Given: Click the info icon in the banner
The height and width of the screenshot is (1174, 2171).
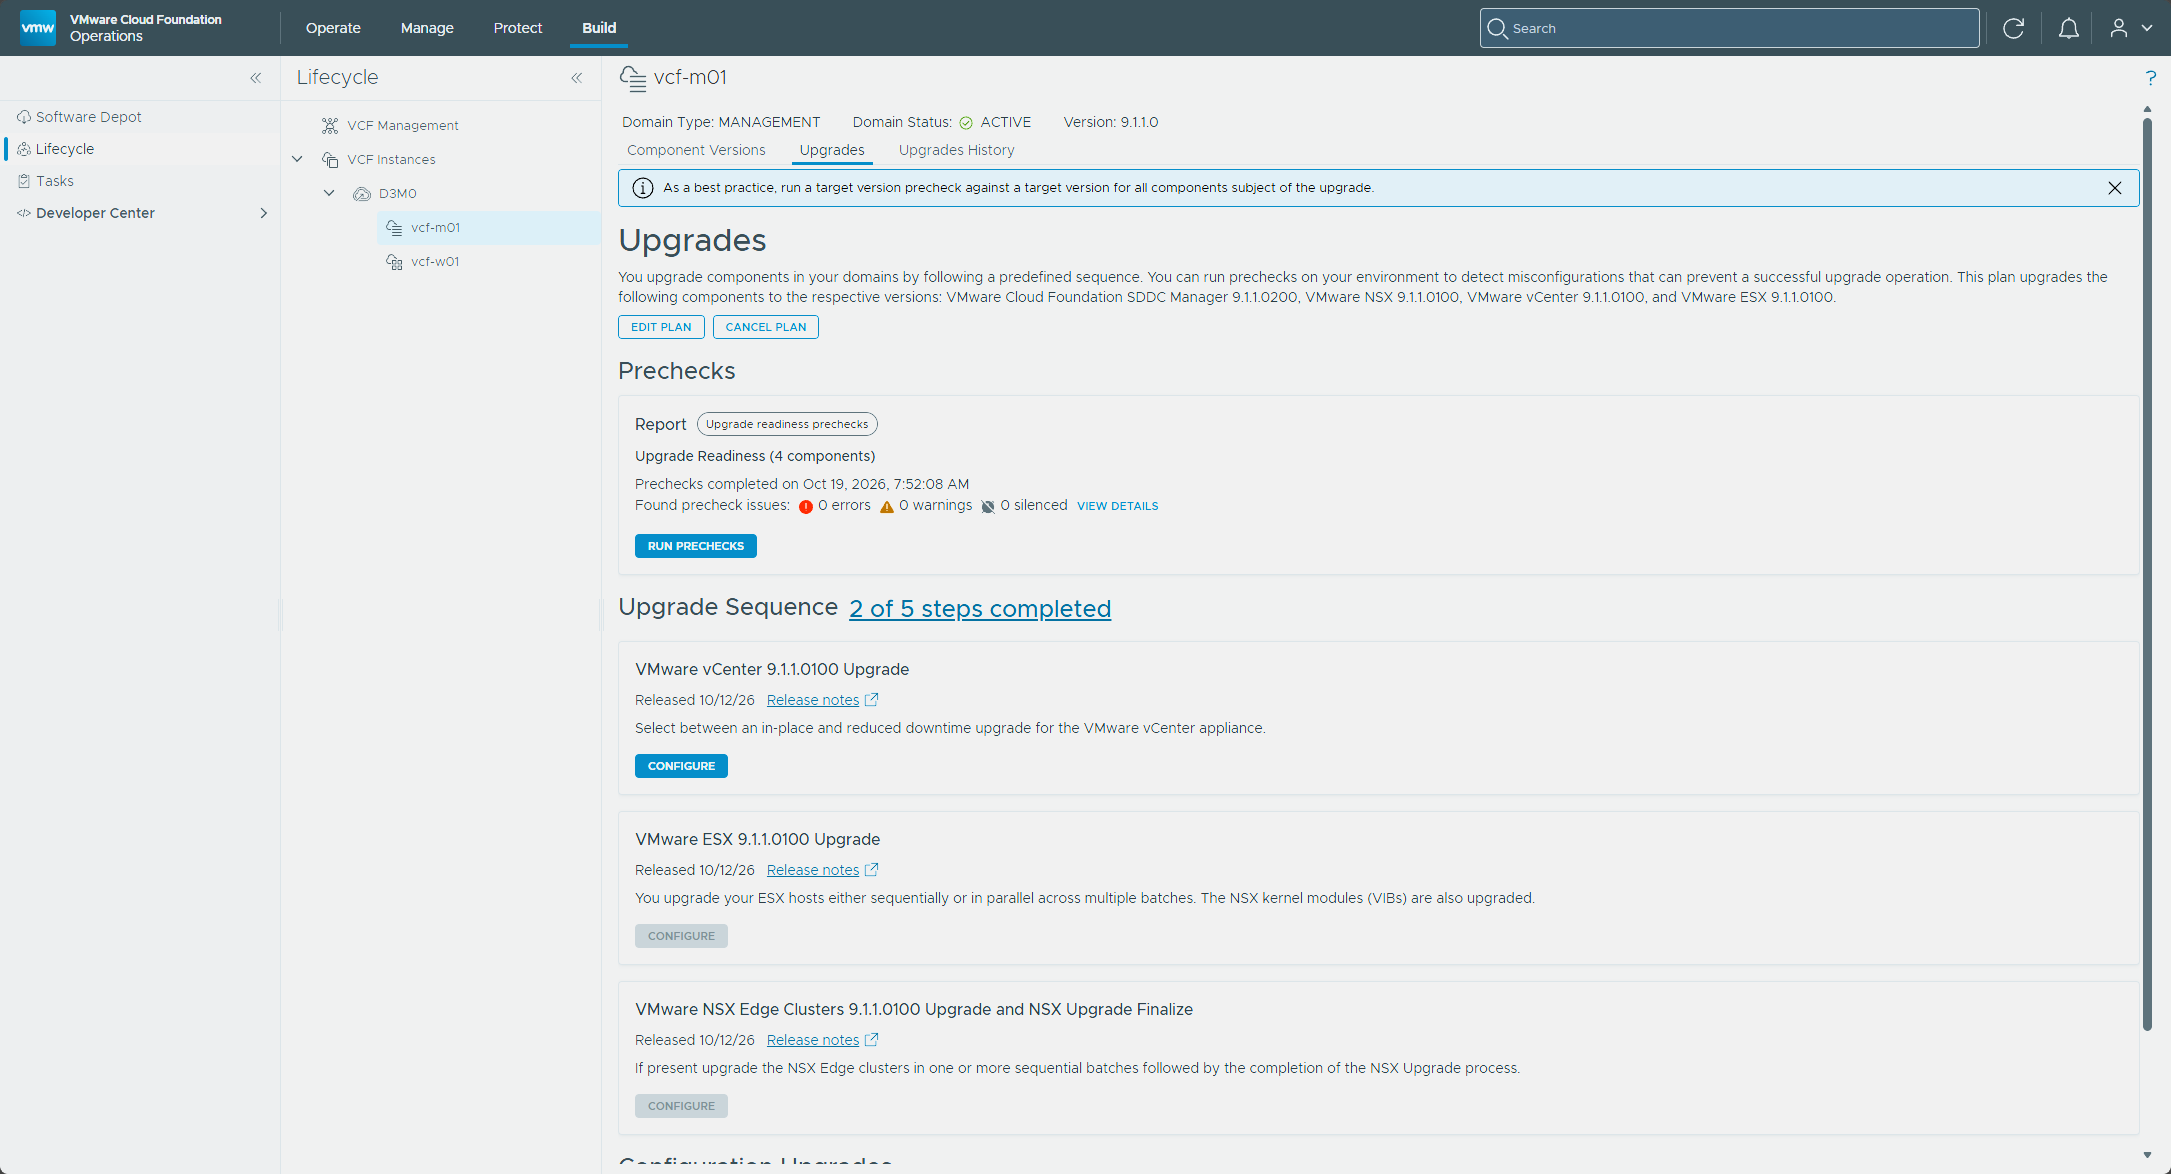Looking at the screenshot, I should tap(643, 188).
